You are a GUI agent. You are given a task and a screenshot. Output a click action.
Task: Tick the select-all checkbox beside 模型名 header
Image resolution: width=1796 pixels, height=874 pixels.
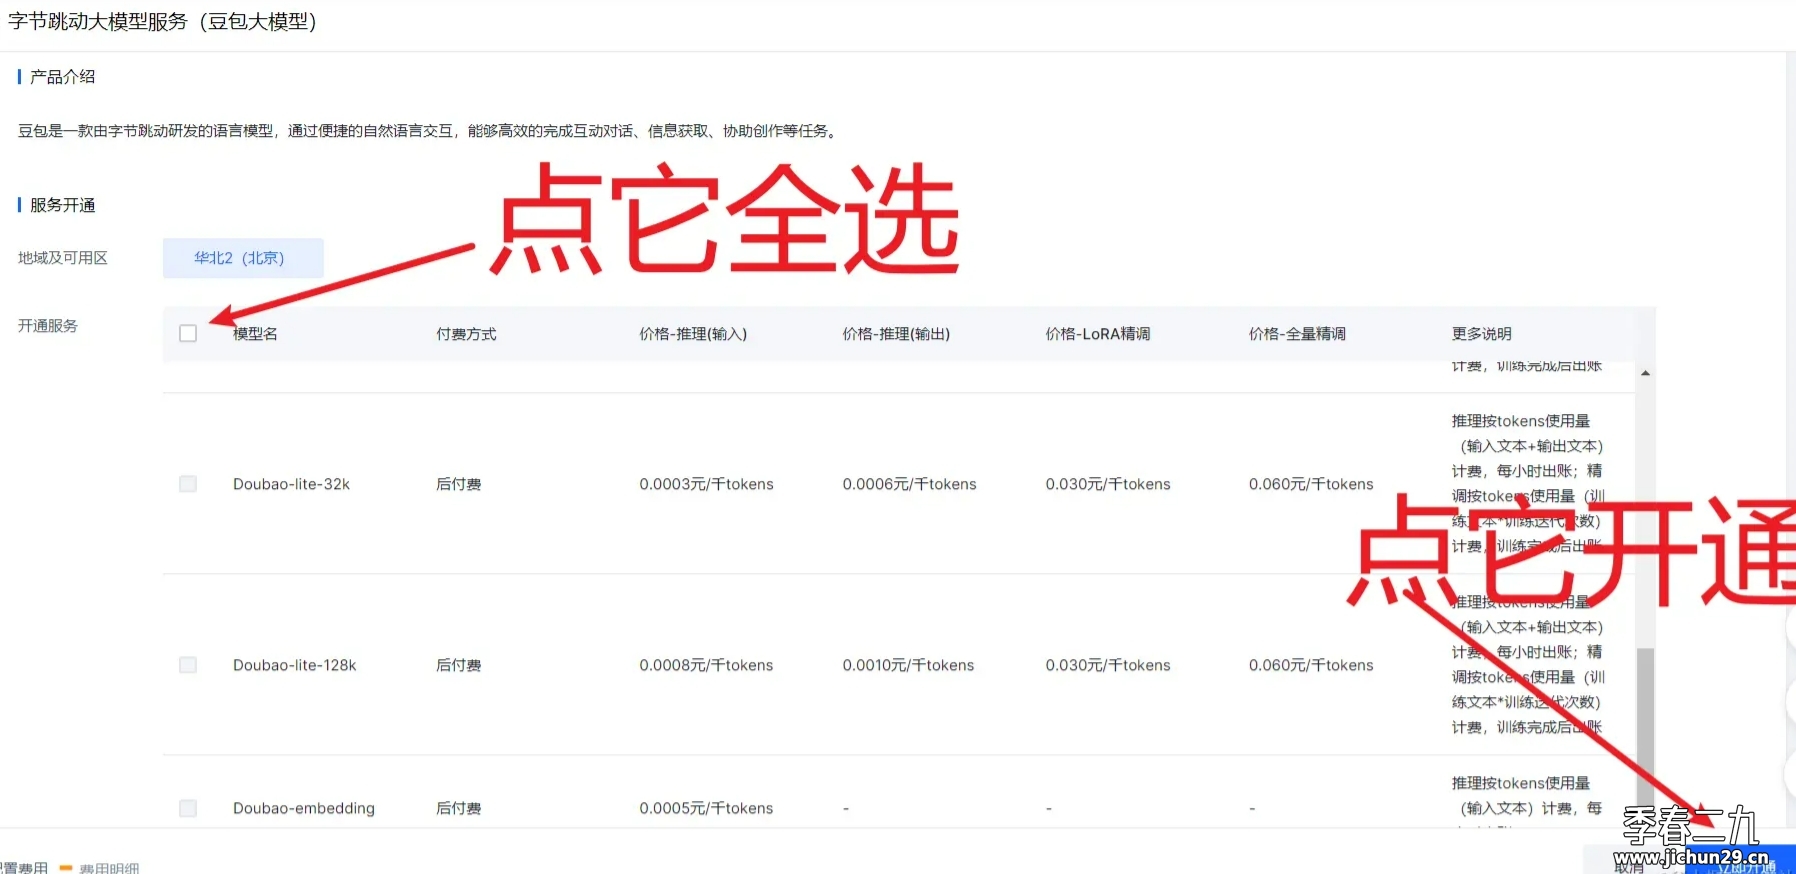click(x=188, y=333)
